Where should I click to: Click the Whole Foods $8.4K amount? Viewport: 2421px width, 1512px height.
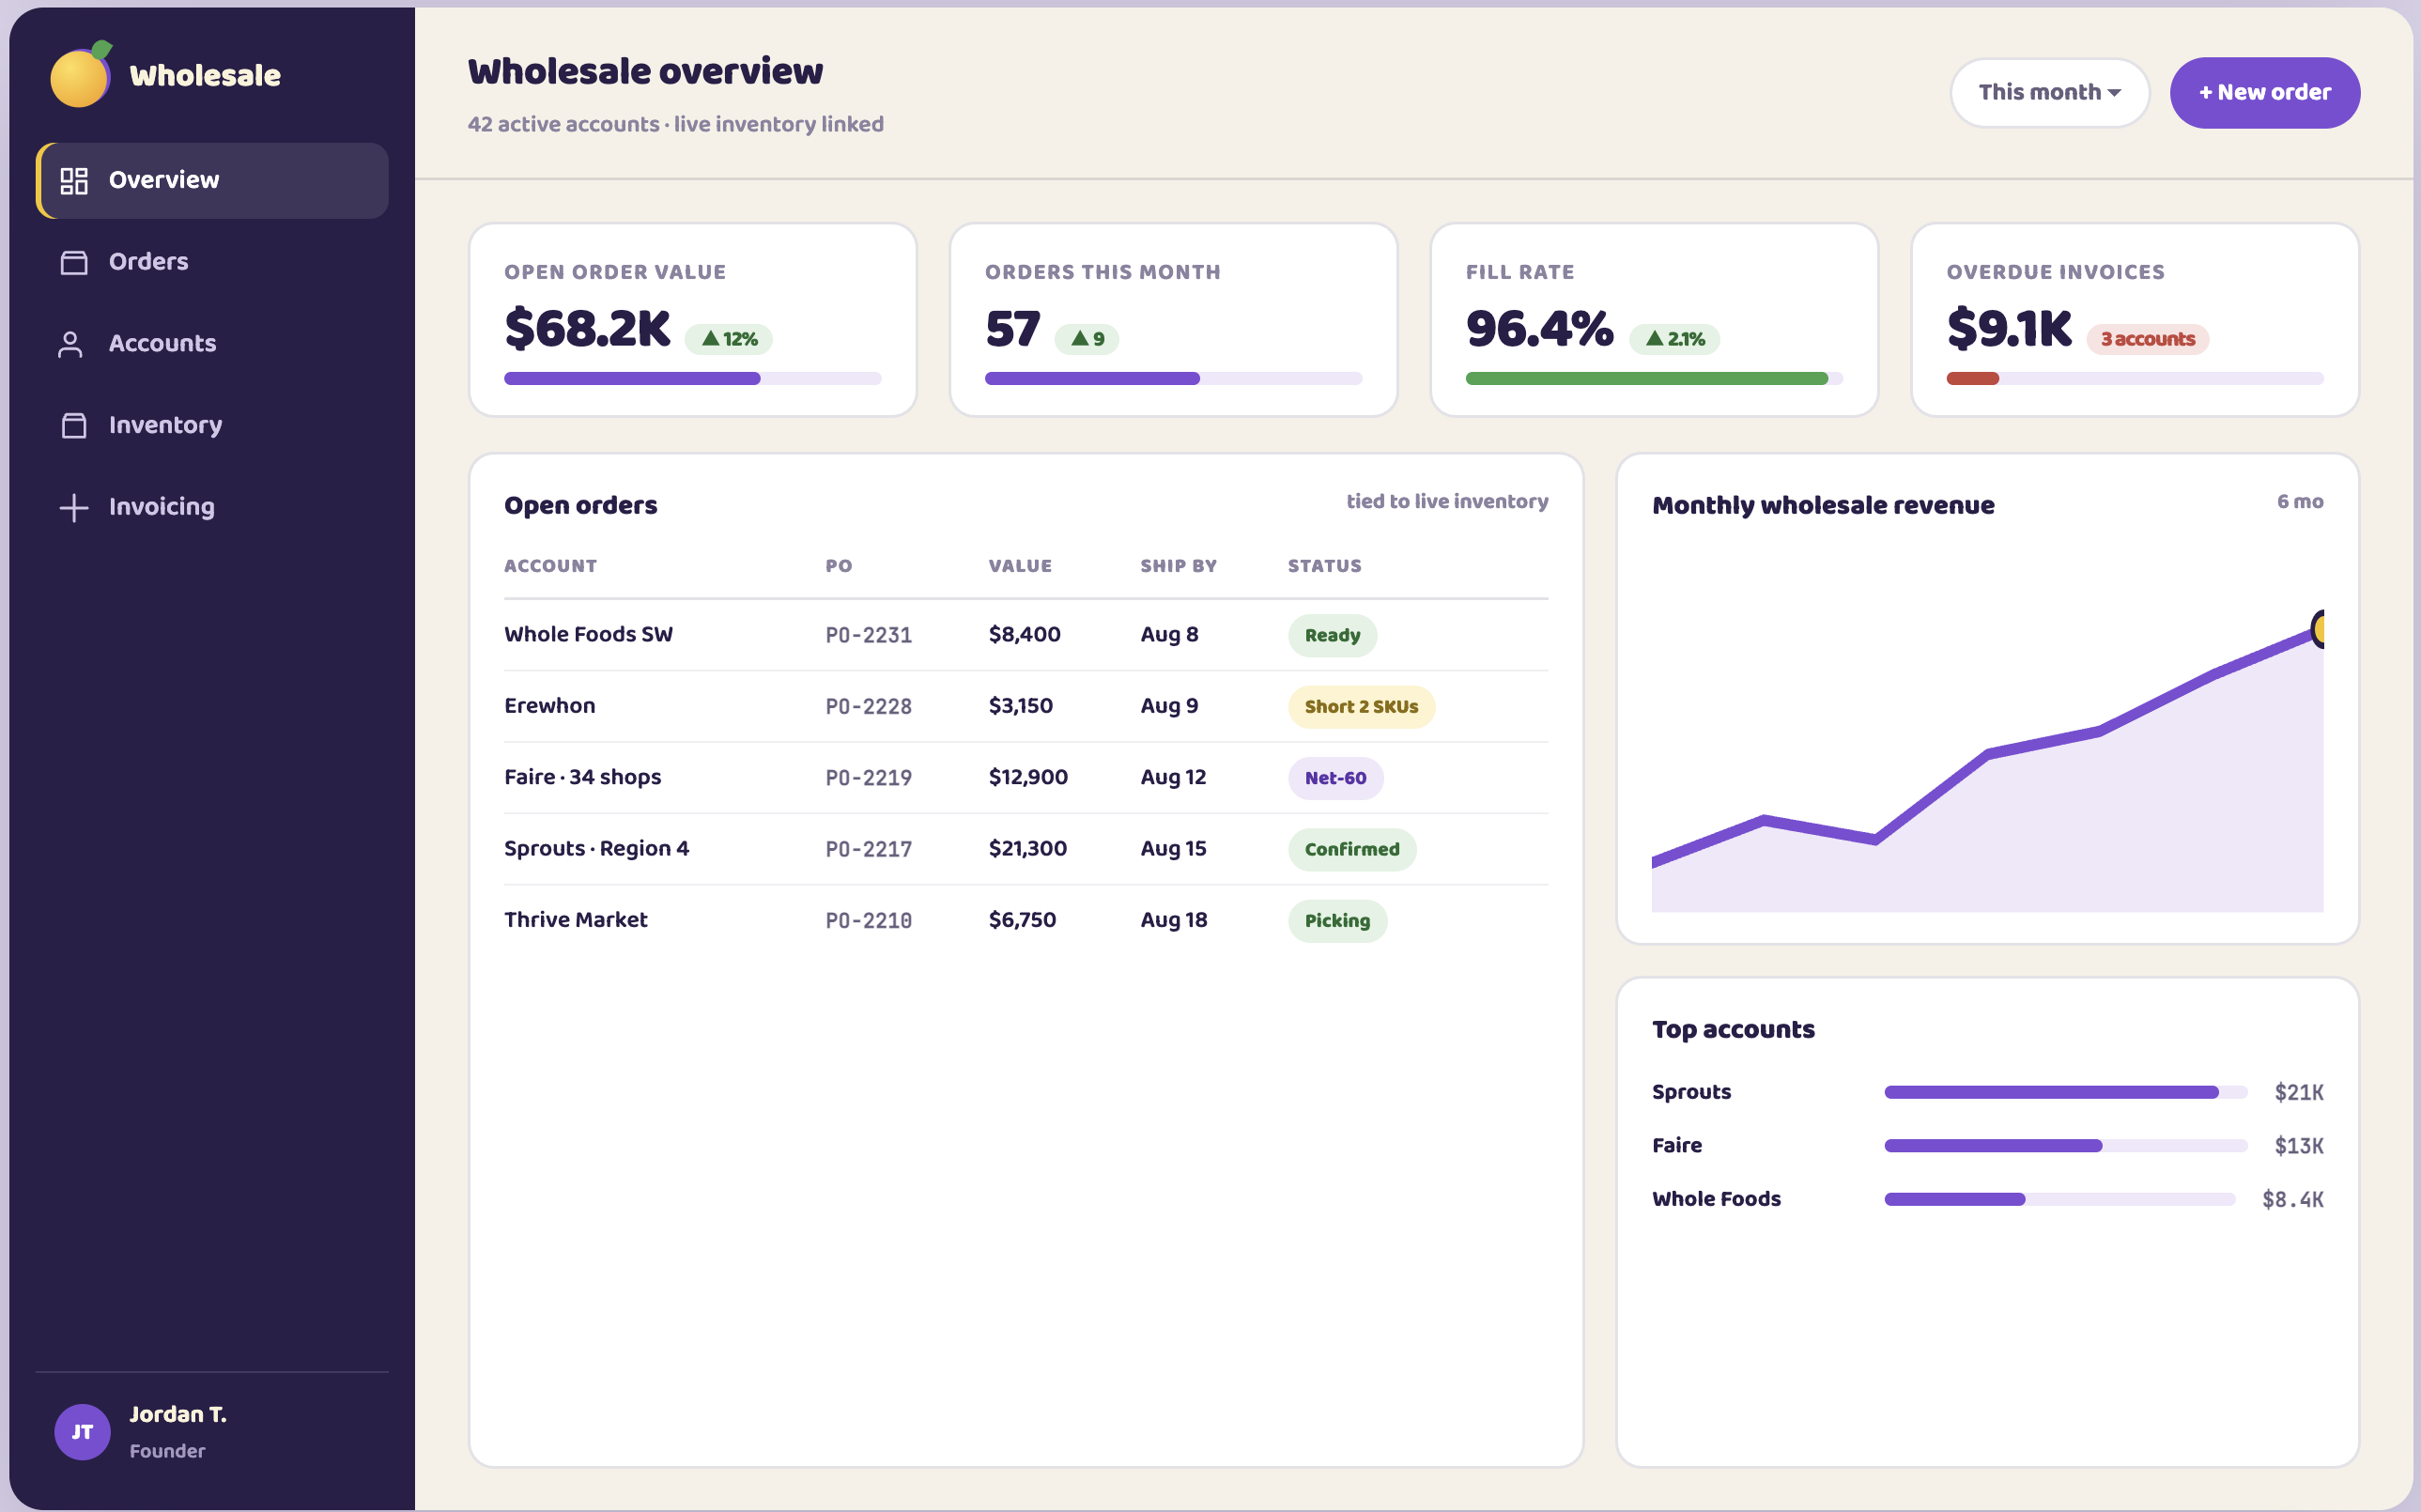2292,1199
